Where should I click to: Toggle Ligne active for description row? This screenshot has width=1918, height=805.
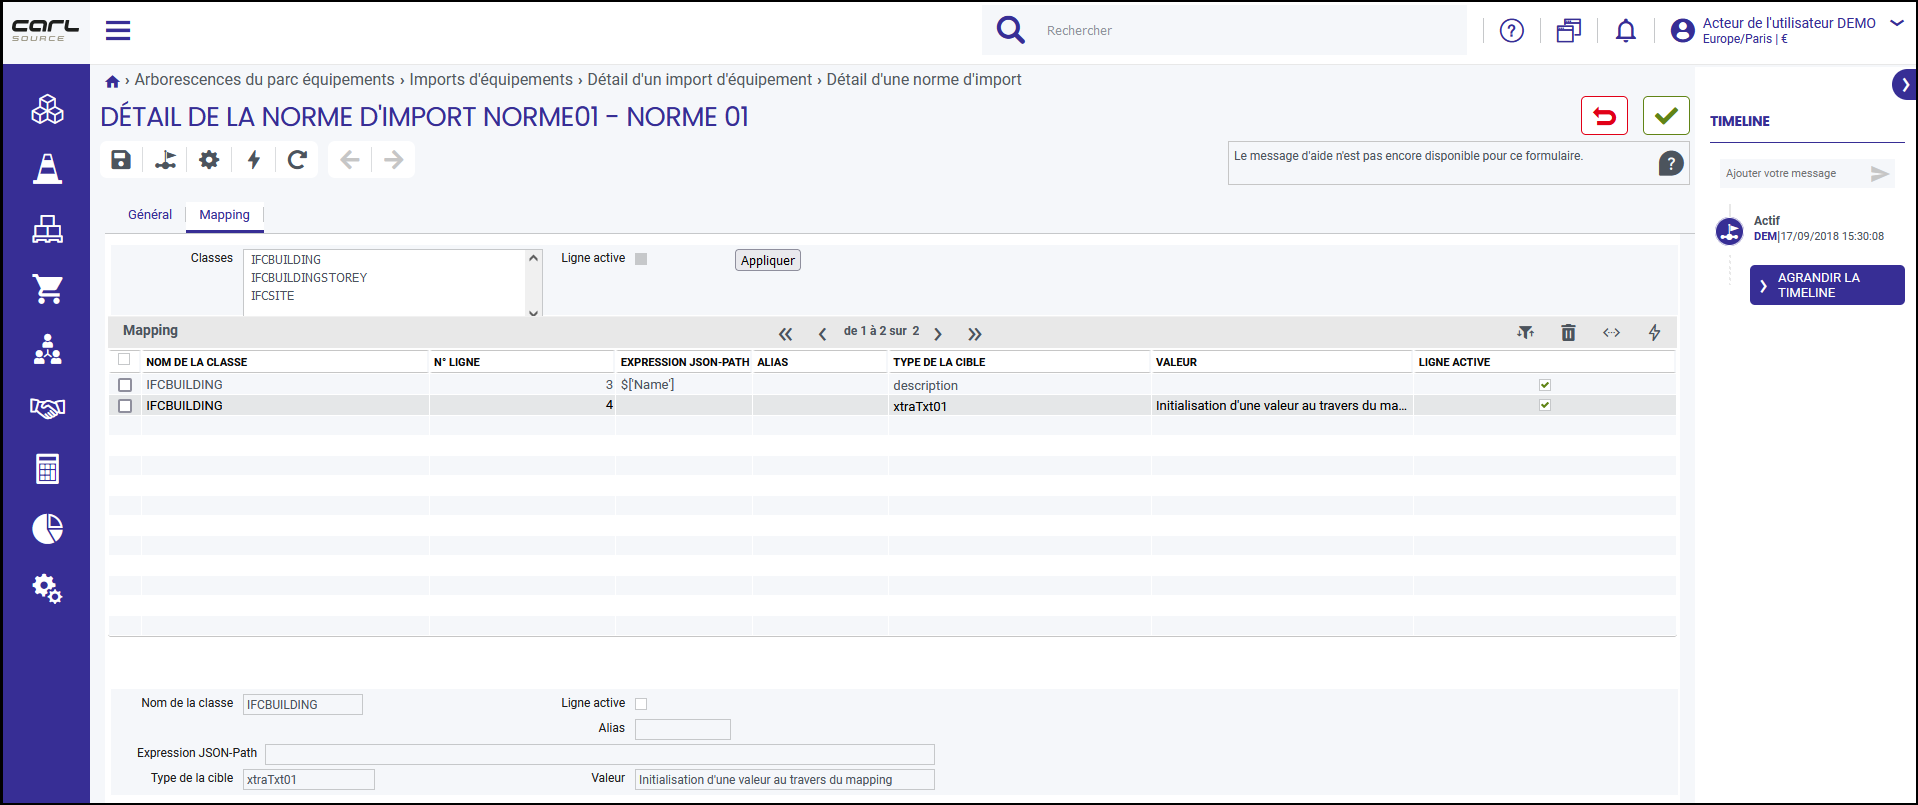coord(1545,385)
